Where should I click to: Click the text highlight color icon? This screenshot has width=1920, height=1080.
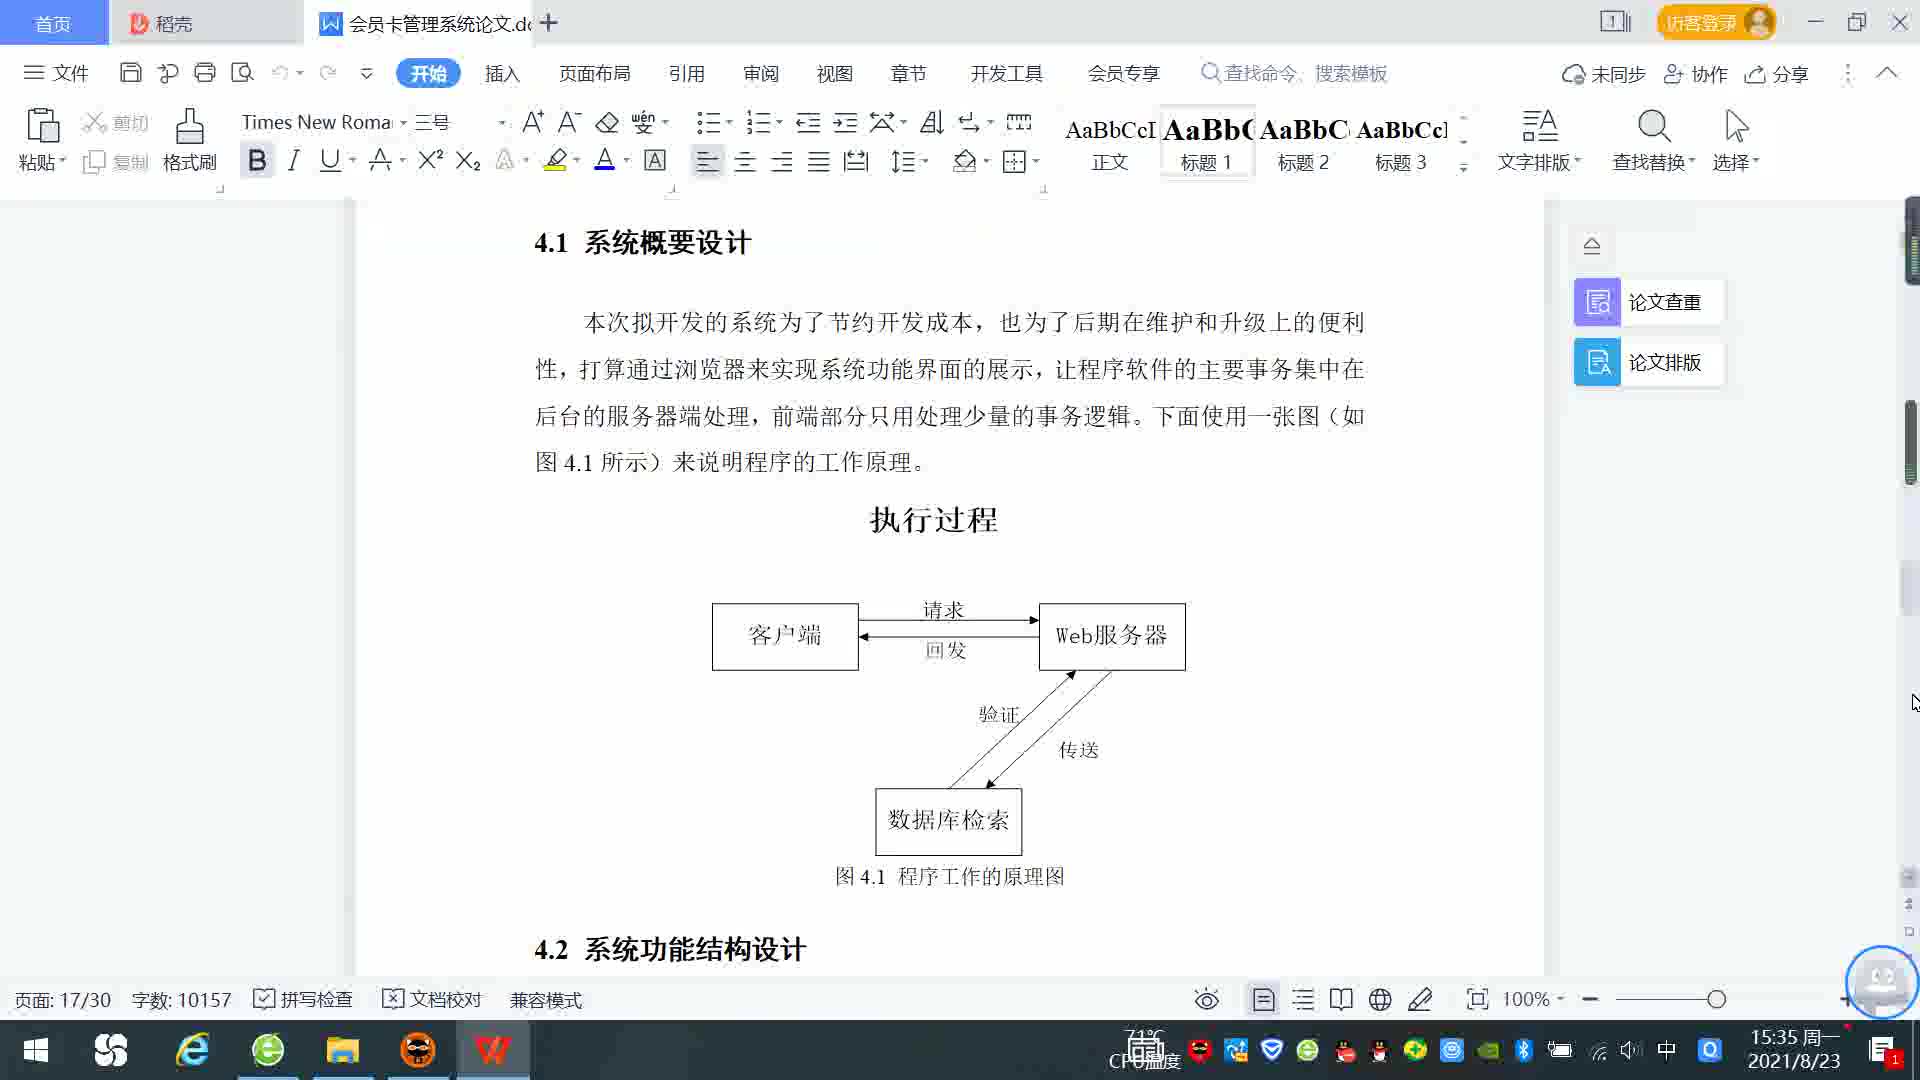point(555,160)
